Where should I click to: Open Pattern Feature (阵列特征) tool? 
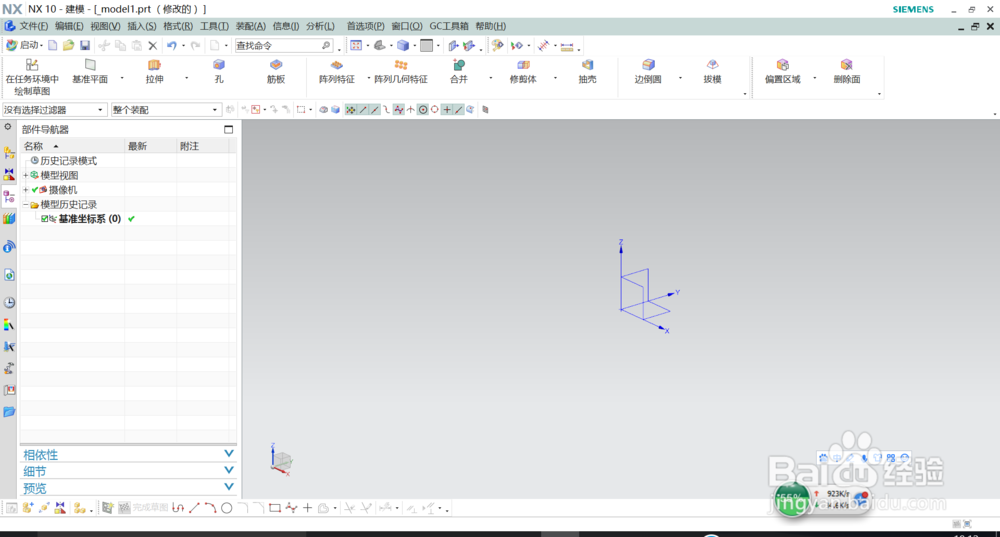337,71
